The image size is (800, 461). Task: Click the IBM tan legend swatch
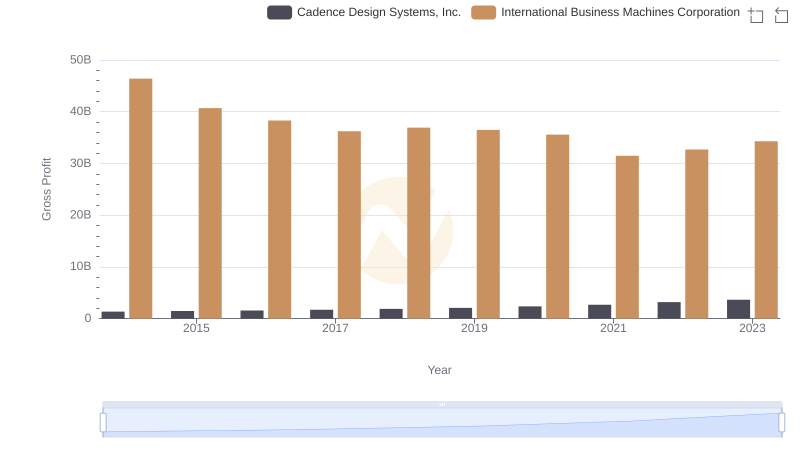click(484, 12)
